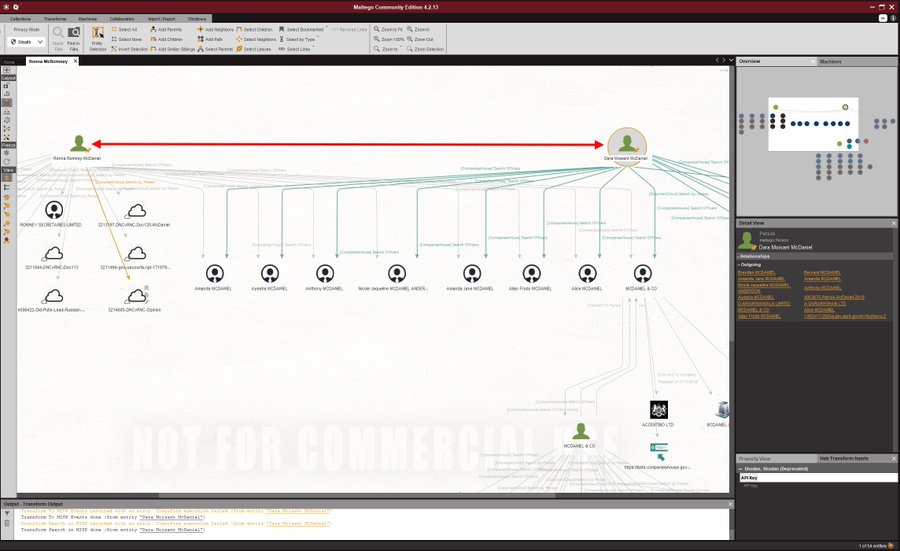Open the Collaboration ribbon tab

click(x=122, y=19)
